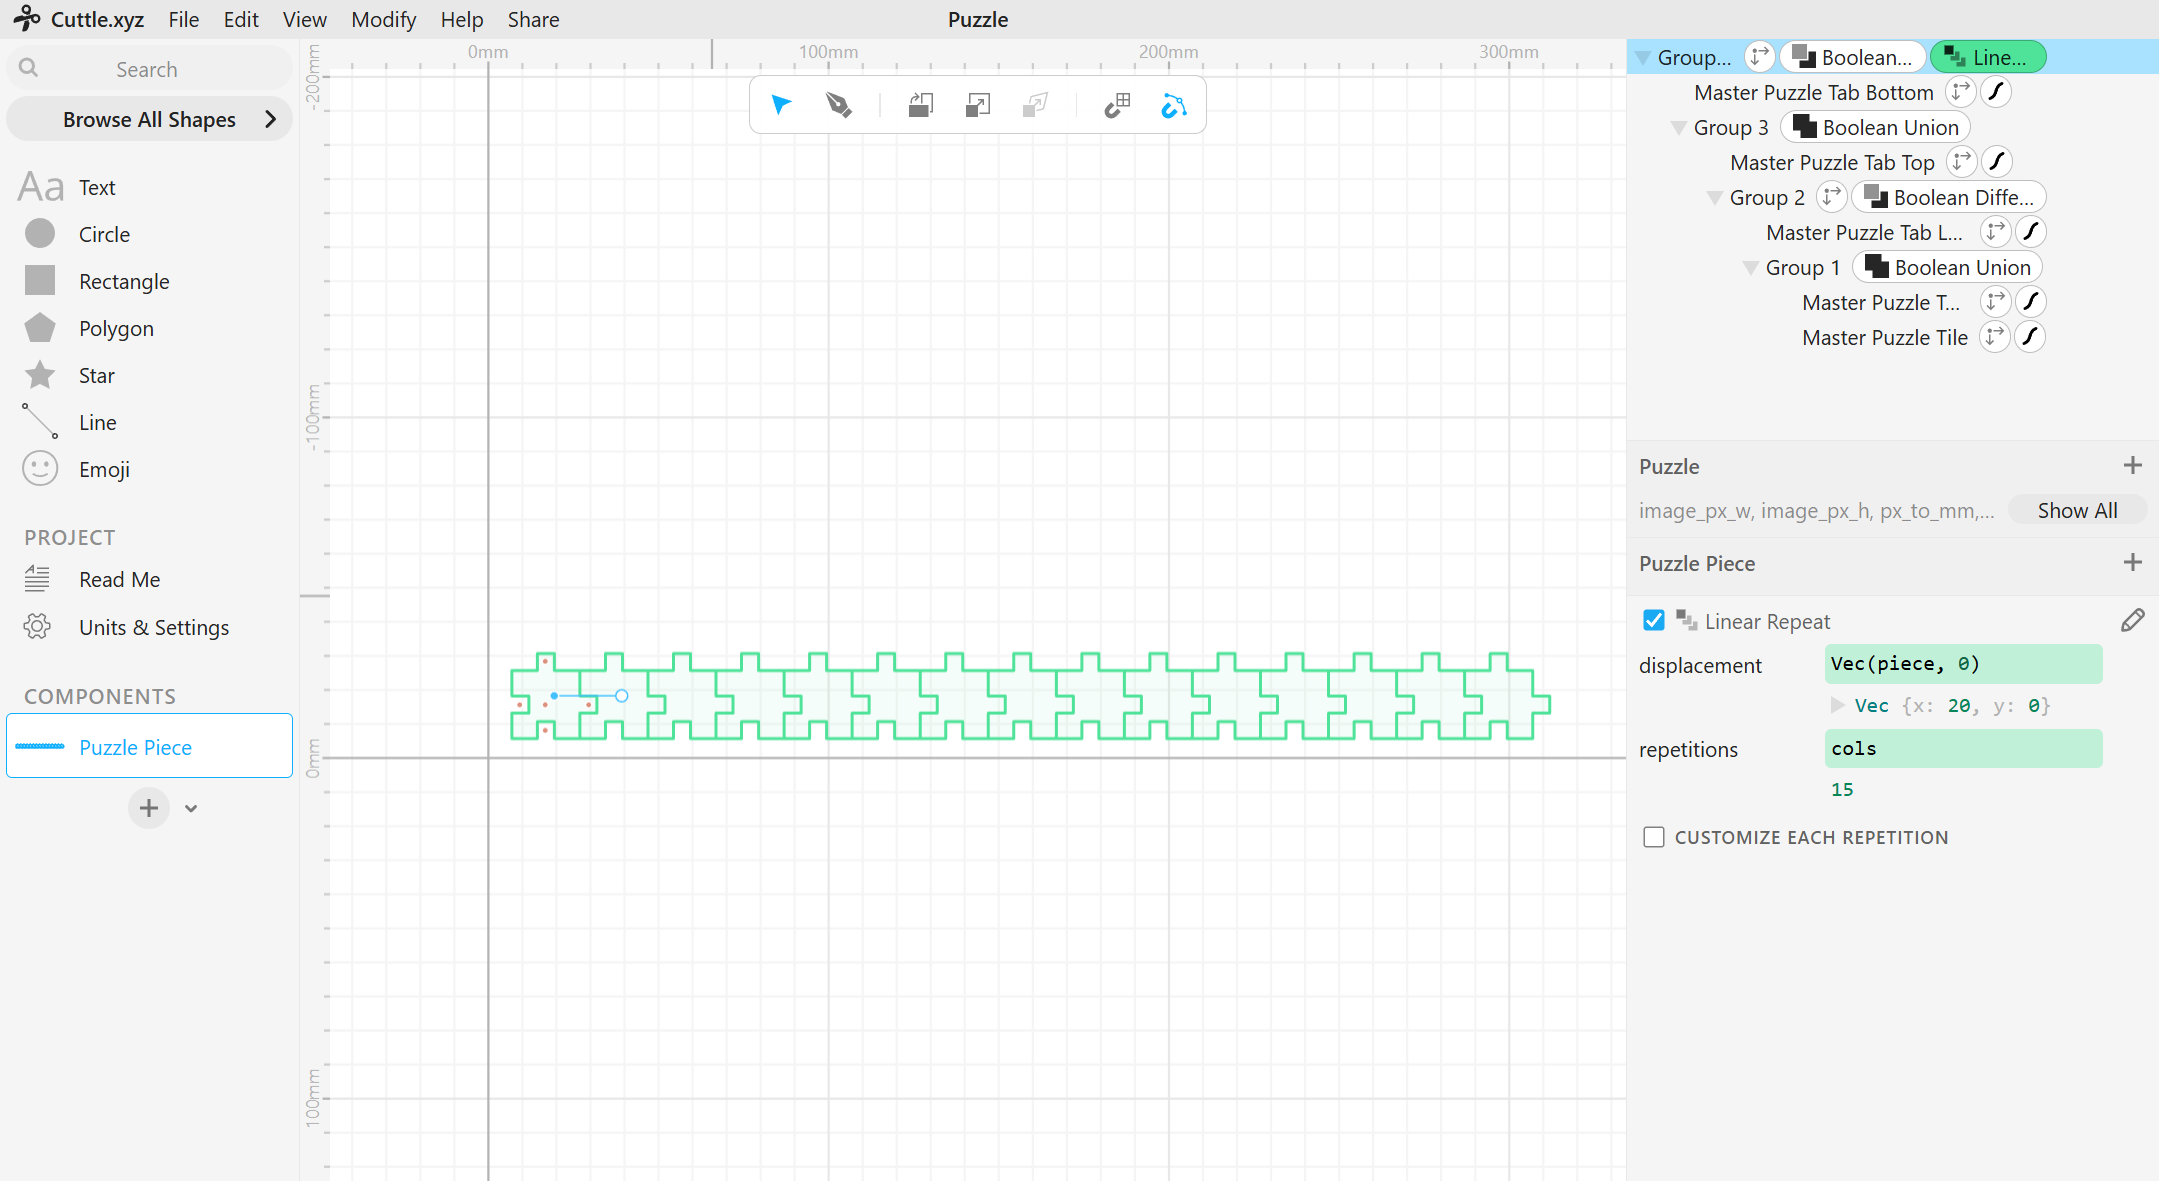Click the scale shape toolbar icon
Viewport: 2159px width, 1181px height.
point(978,105)
